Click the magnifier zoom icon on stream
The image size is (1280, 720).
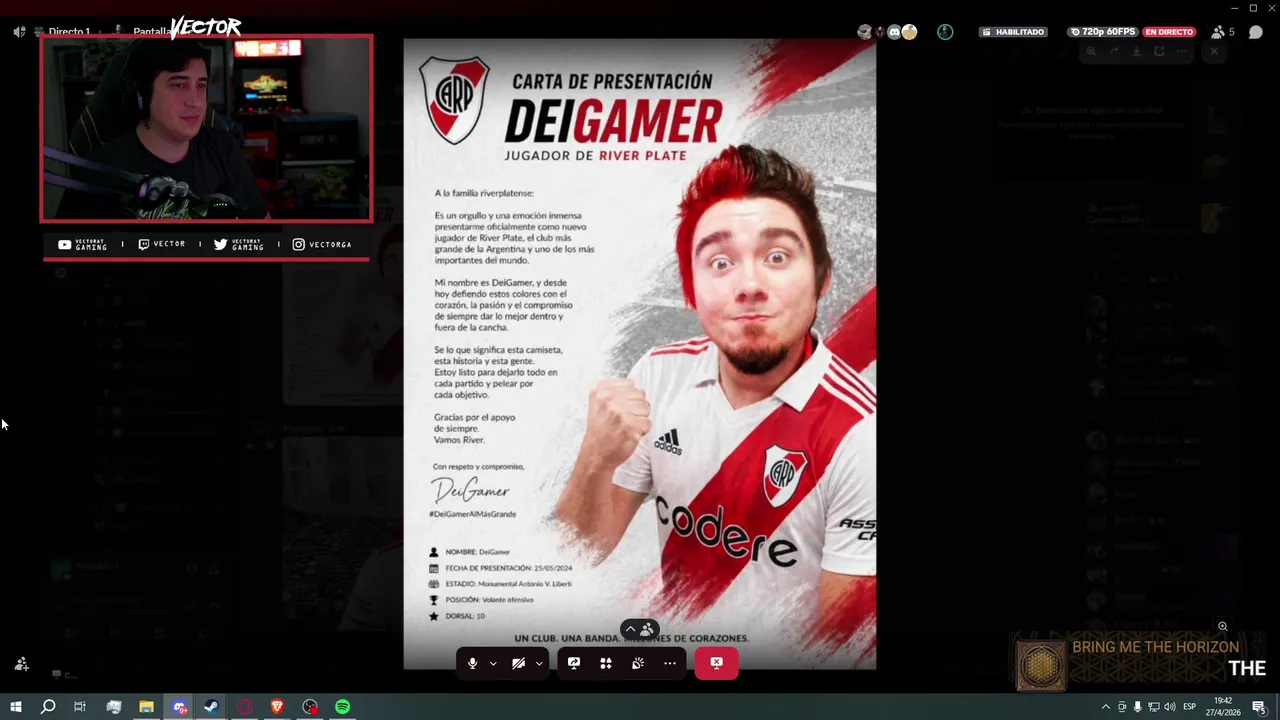(x=1222, y=627)
